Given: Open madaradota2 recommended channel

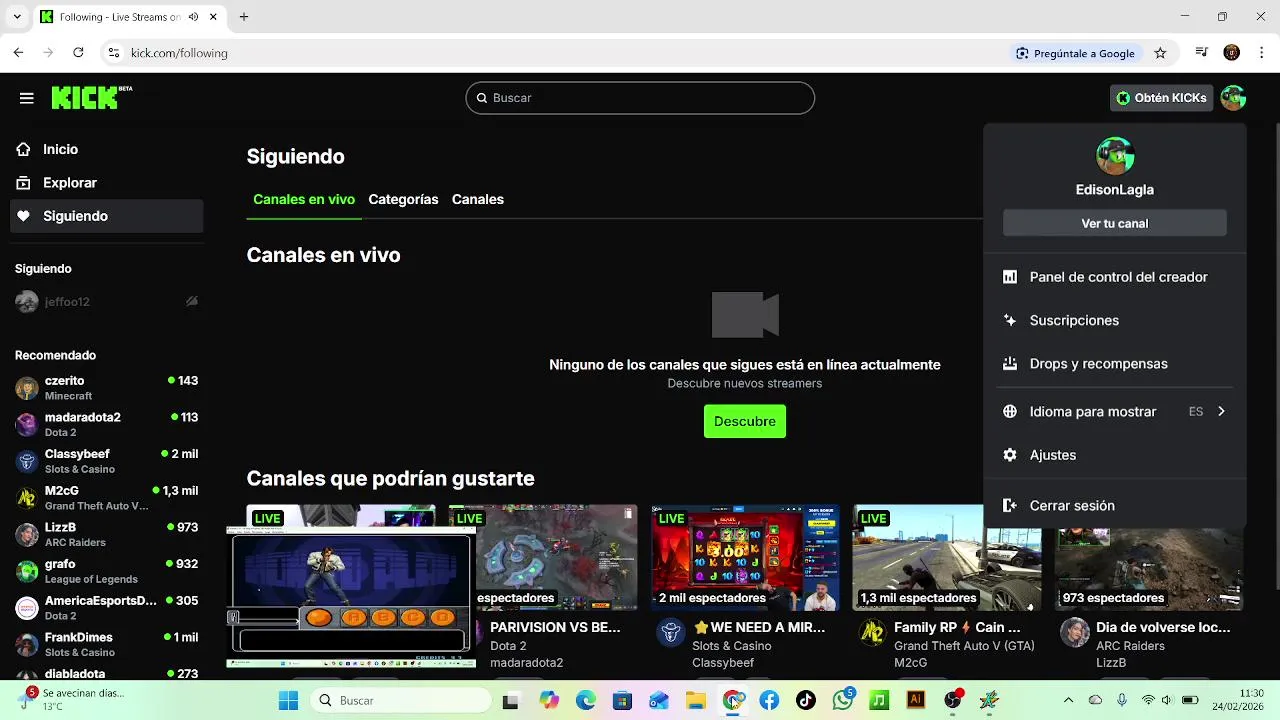Looking at the screenshot, I should [x=107, y=424].
